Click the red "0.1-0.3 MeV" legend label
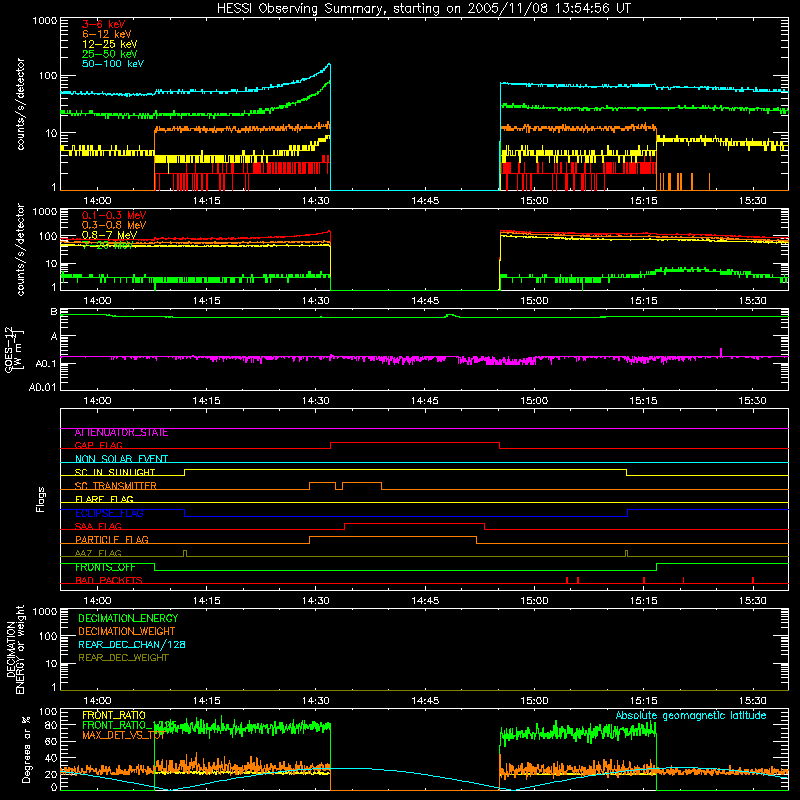 114,215
